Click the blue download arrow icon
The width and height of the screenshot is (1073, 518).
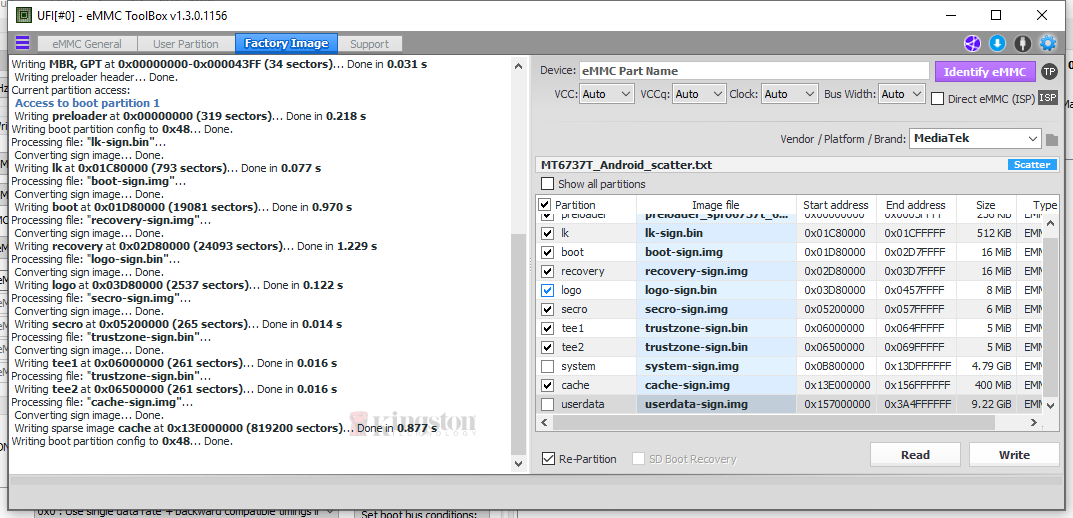997,44
